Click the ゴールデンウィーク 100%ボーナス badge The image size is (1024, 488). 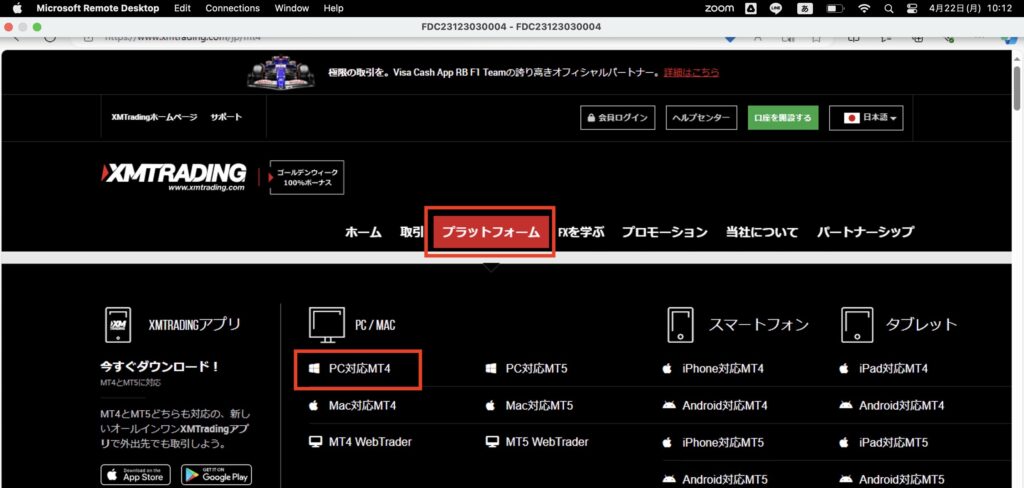pyautogui.click(x=307, y=178)
